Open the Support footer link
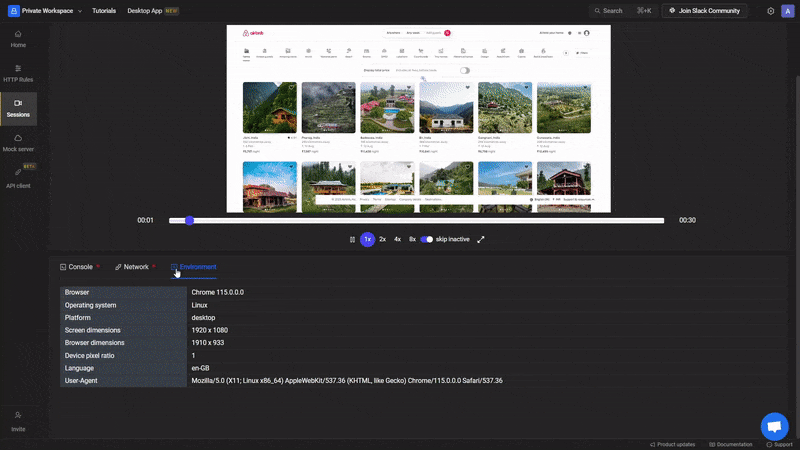The image size is (800, 450). (779, 444)
